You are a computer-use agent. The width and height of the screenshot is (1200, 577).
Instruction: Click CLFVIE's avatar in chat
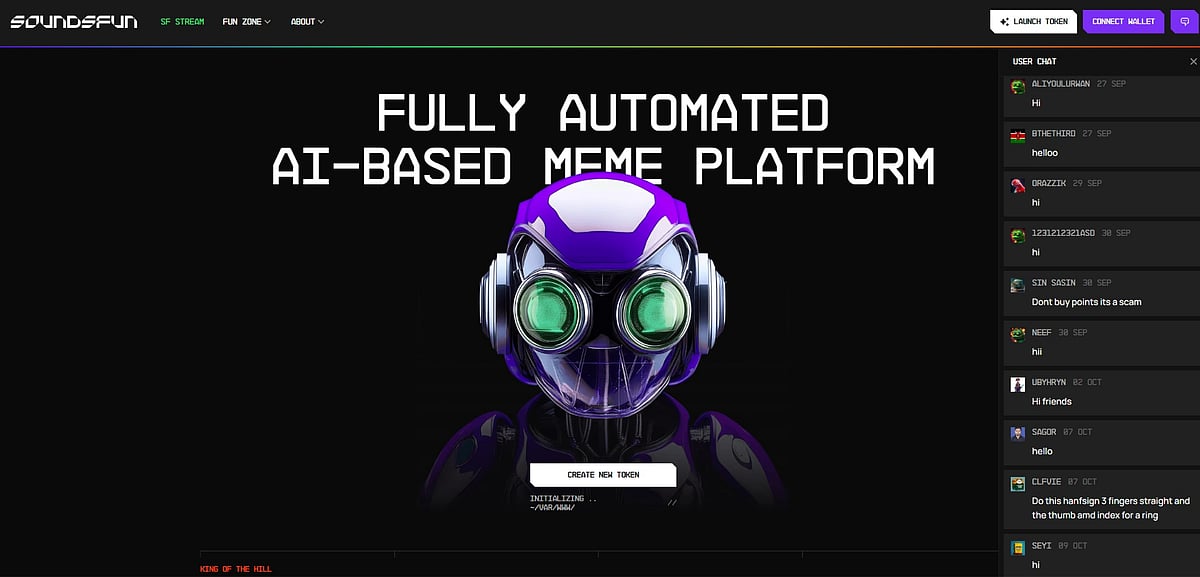1017,483
